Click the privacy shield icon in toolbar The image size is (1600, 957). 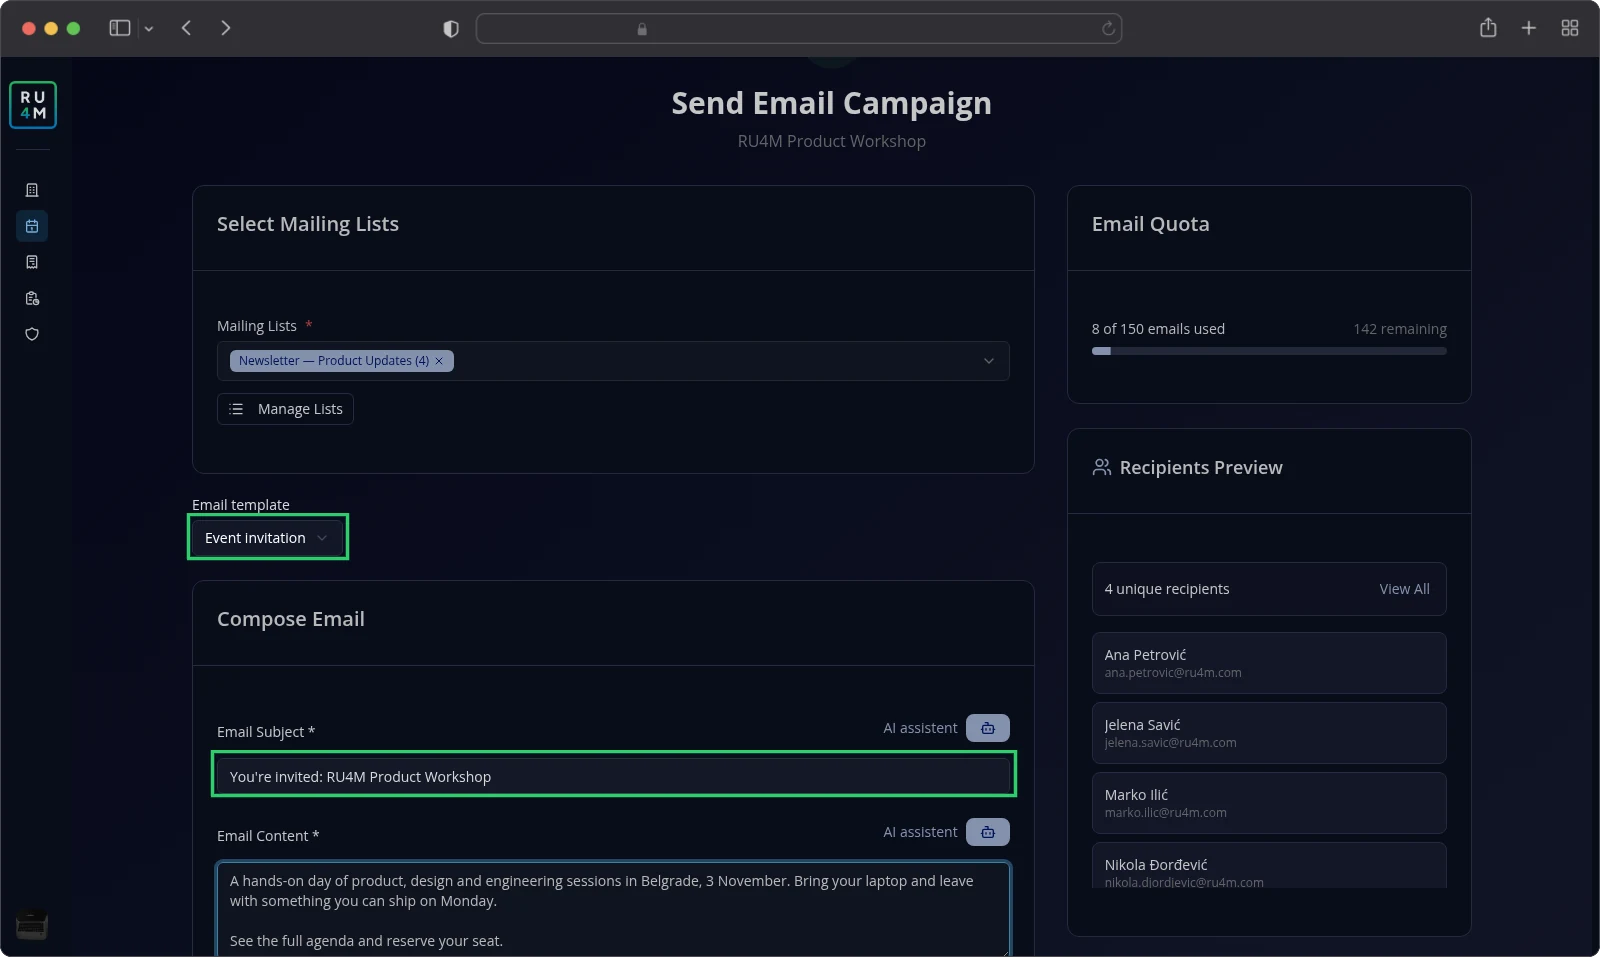pyautogui.click(x=451, y=29)
